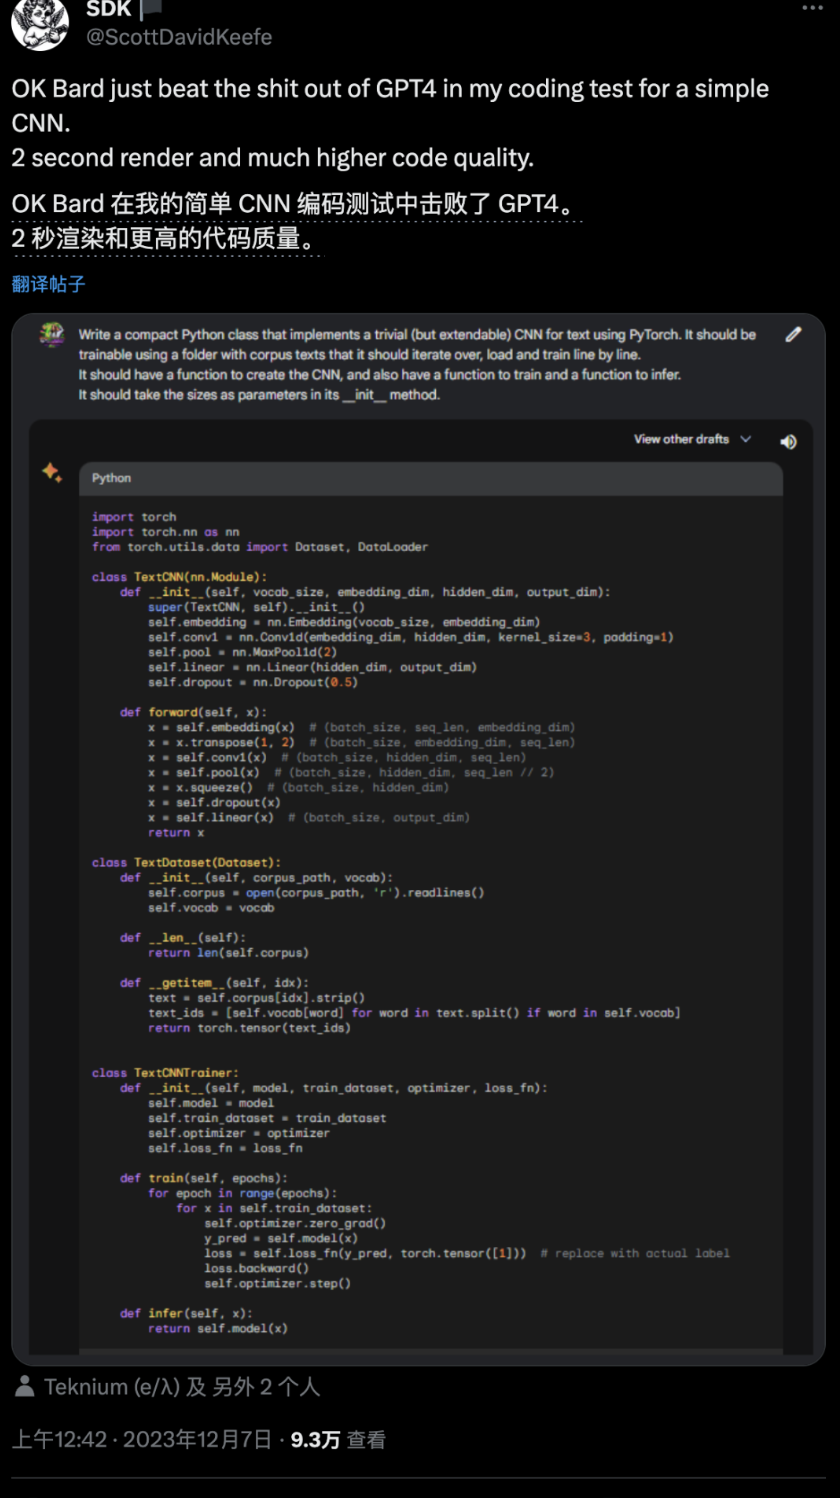
Task: Click the speaker listen icon
Action: tap(788, 441)
